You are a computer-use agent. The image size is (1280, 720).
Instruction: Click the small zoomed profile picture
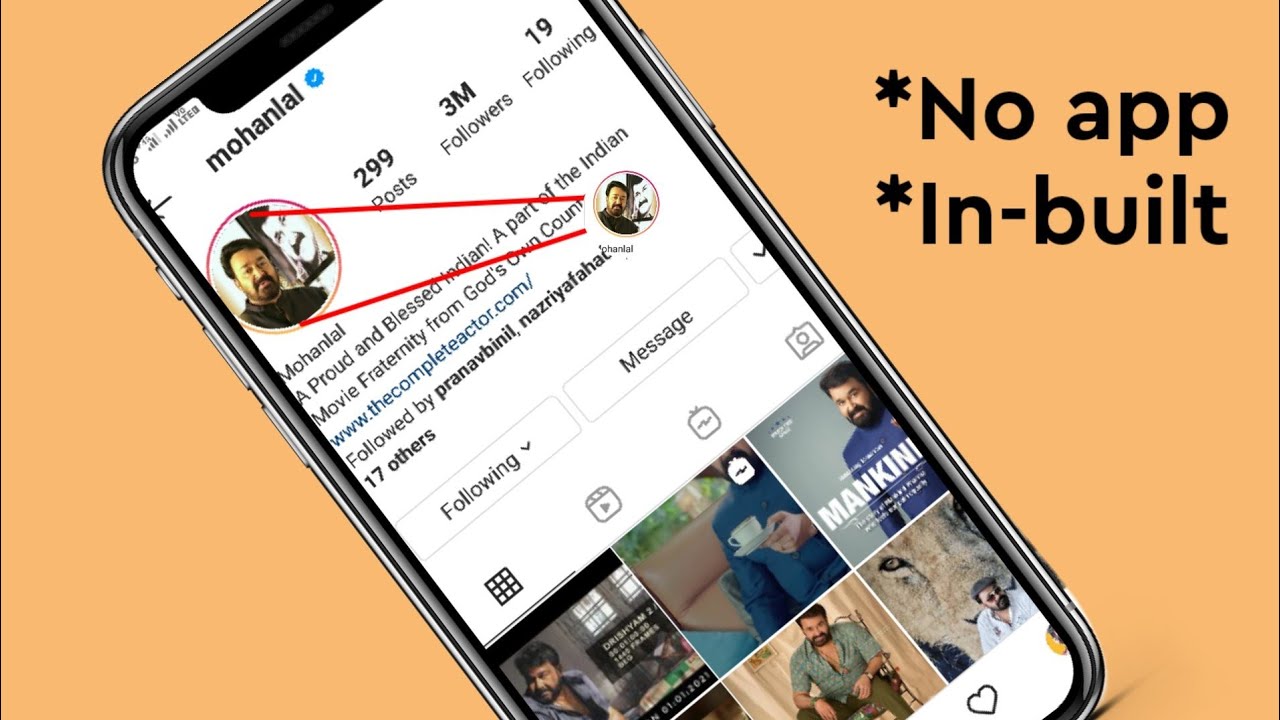[x=626, y=205]
